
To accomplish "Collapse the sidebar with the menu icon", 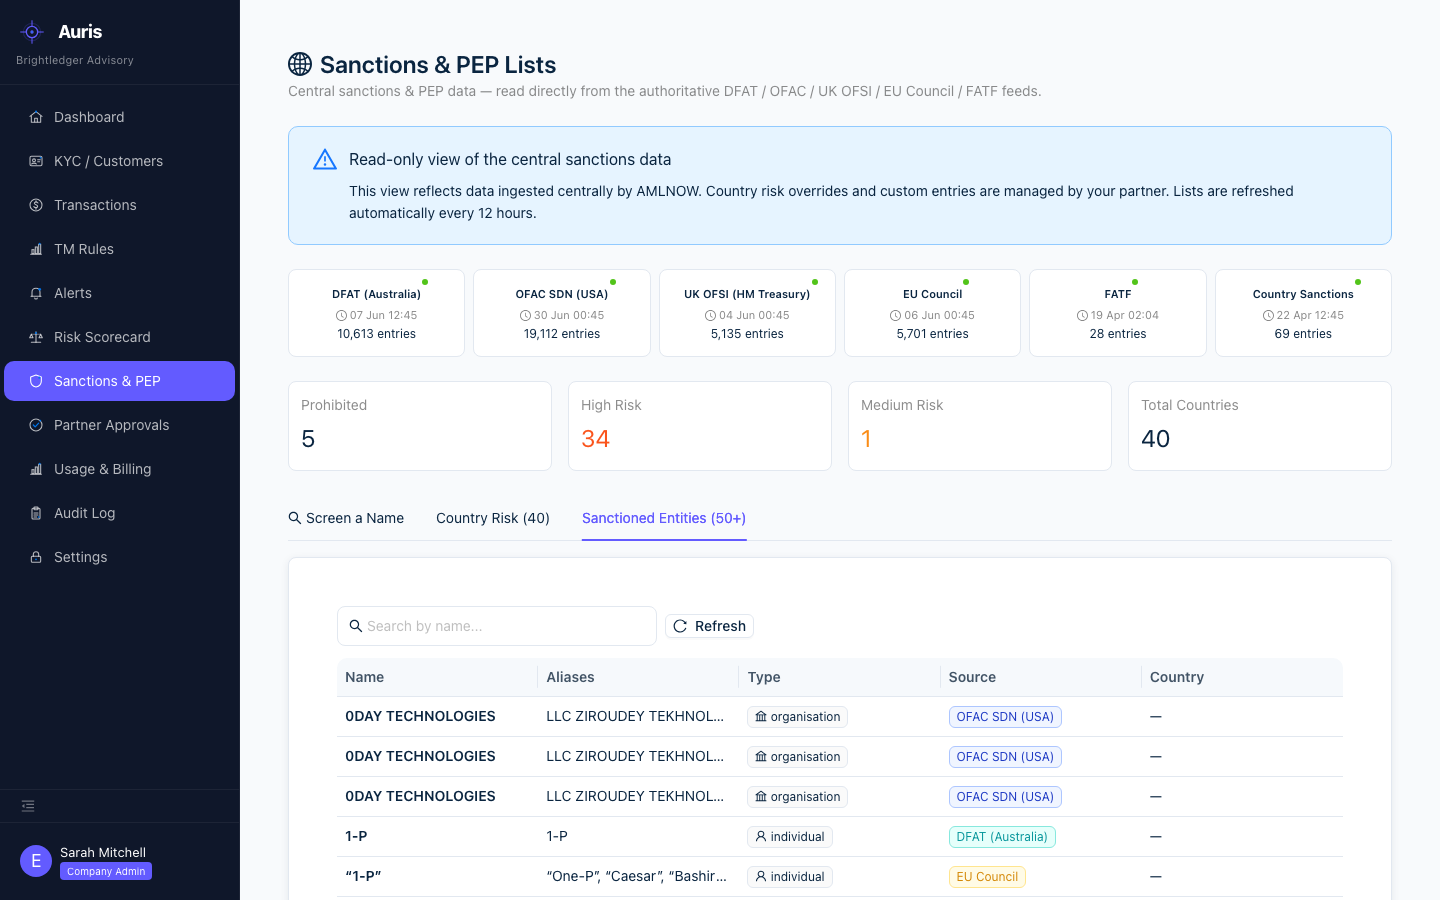I will [28, 806].
